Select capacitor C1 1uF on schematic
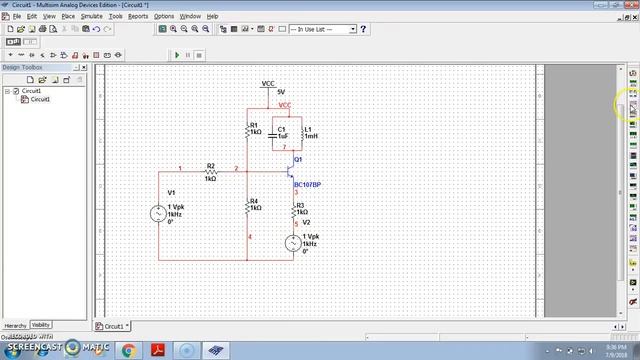This screenshot has width=640, height=360. click(x=273, y=135)
